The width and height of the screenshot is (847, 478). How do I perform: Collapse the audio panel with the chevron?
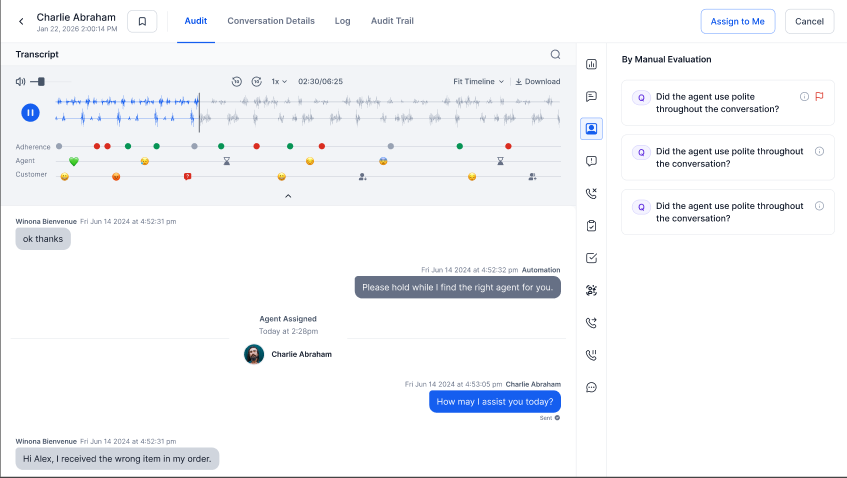(x=288, y=196)
